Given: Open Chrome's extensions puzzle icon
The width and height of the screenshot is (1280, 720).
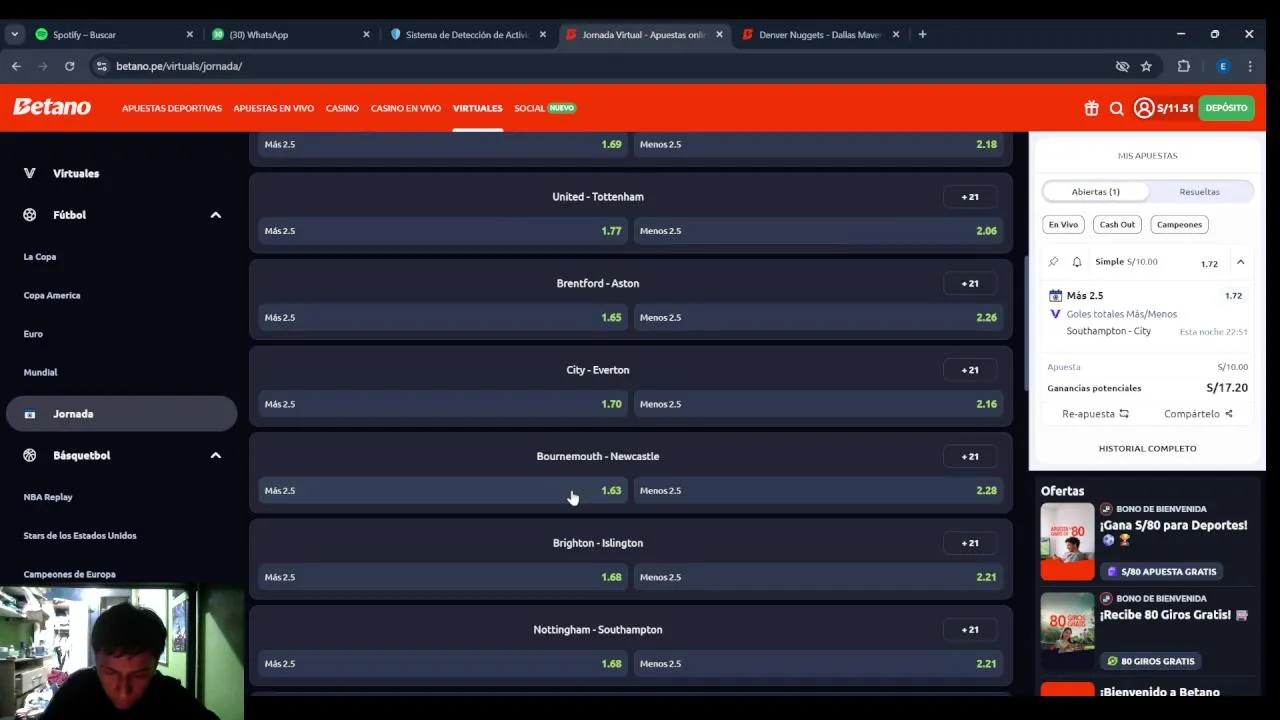Looking at the screenshot, I should 1184,66.
